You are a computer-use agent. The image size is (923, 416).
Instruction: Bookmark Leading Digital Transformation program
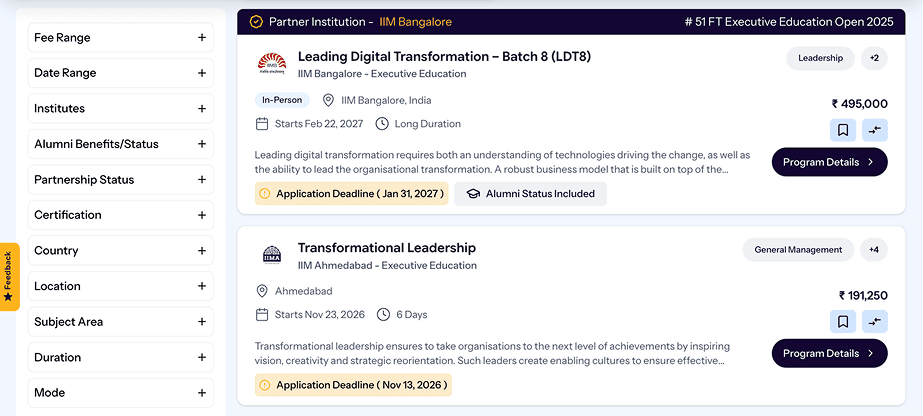coord(843,130)
